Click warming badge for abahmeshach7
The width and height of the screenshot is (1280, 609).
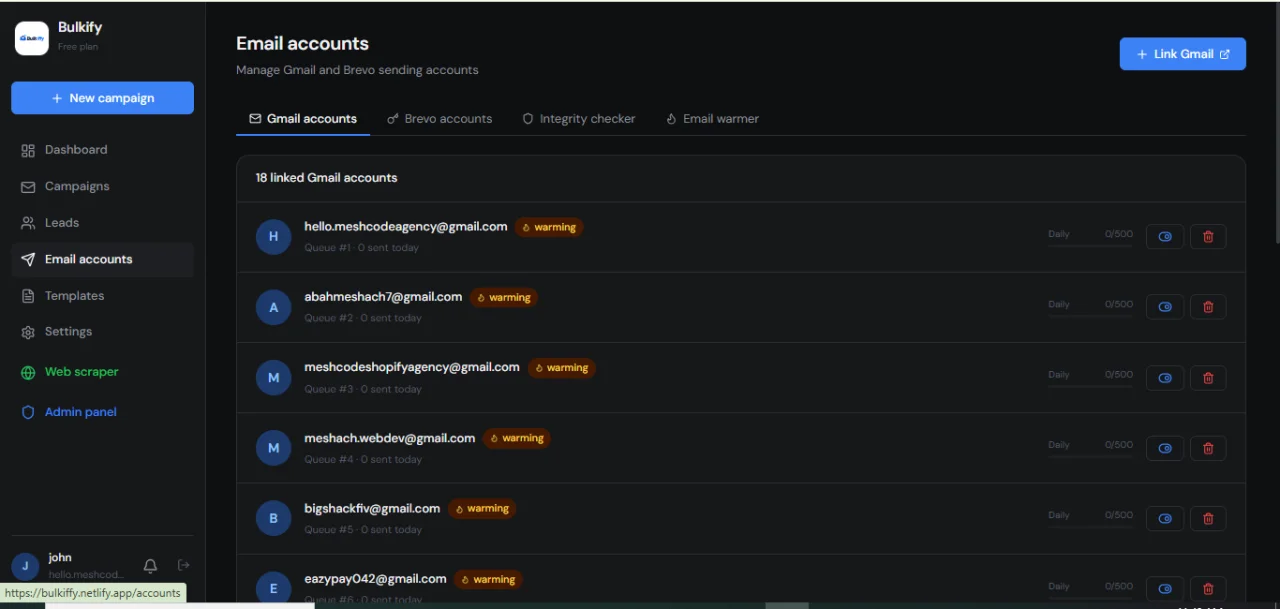(504, 297)
